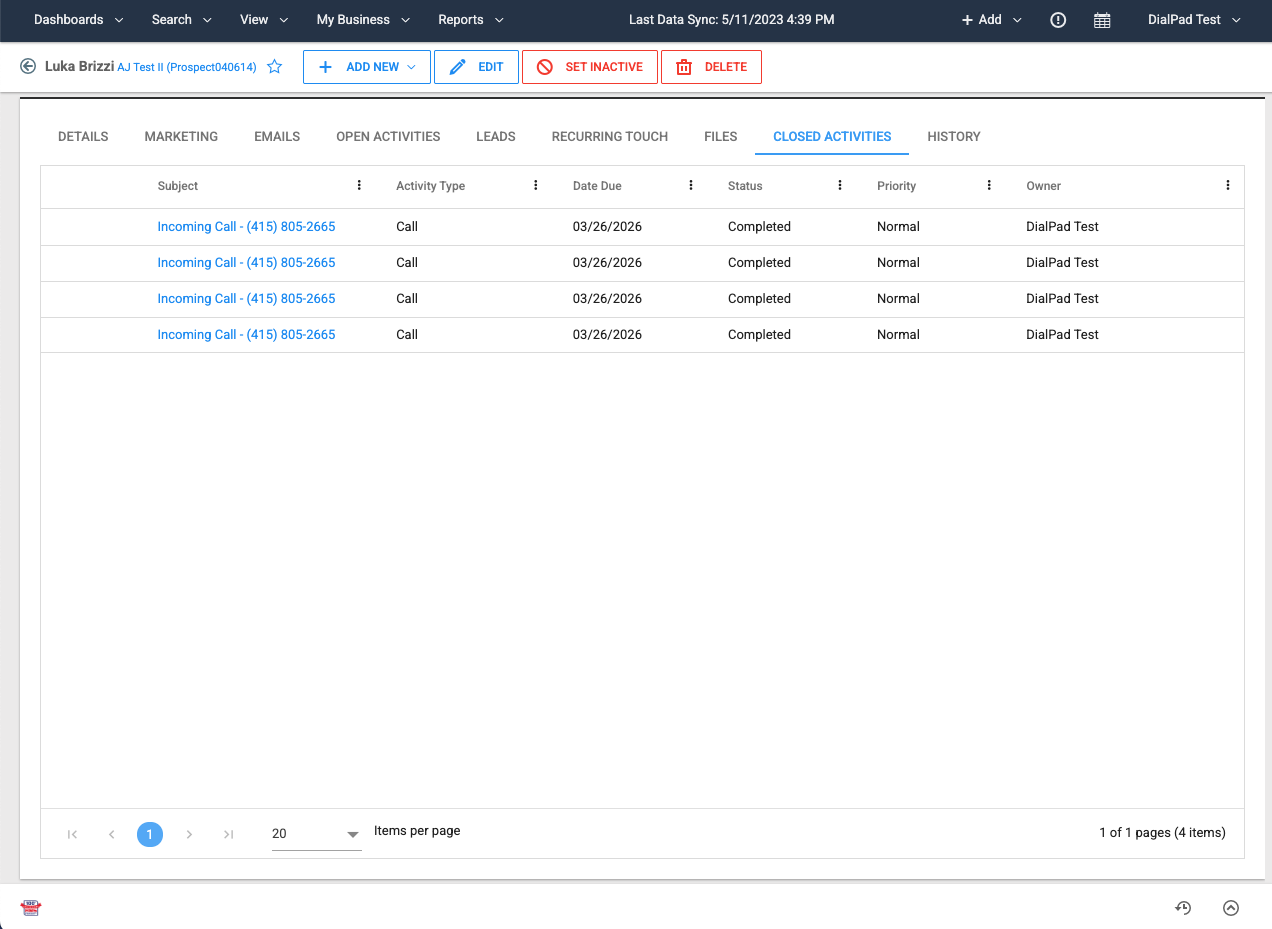Switch to the Marketing tab
Image resolution: width=1272 pixels, height=929 pixels.
point(181,136)
